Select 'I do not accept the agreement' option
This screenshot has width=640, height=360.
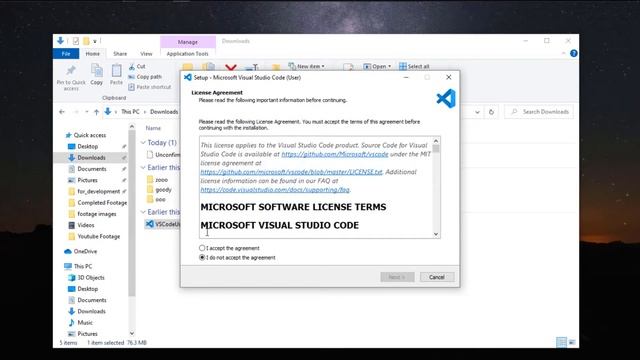coord(202,258)
